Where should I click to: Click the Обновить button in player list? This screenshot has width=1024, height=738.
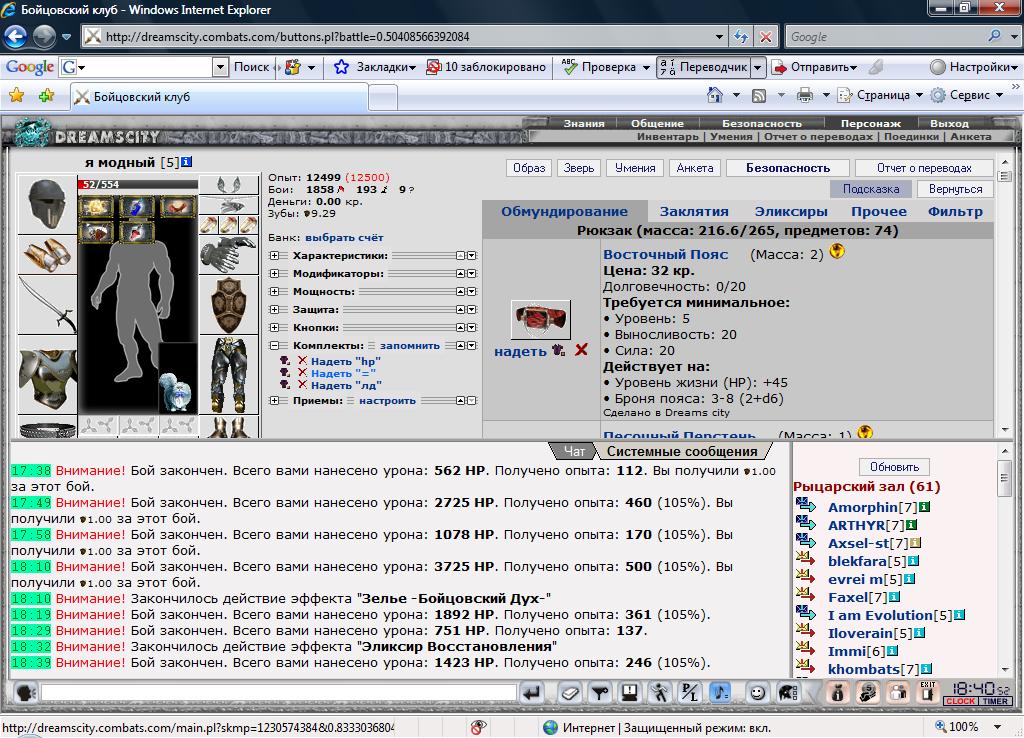[x=894, y=467]
